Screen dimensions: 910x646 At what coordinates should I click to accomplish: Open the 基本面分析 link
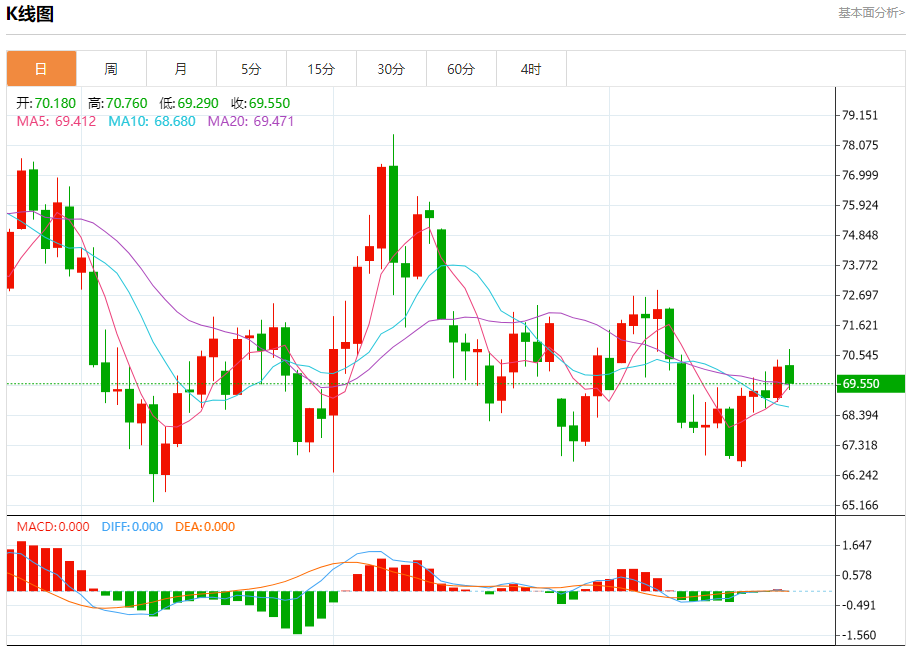(872, 13)
